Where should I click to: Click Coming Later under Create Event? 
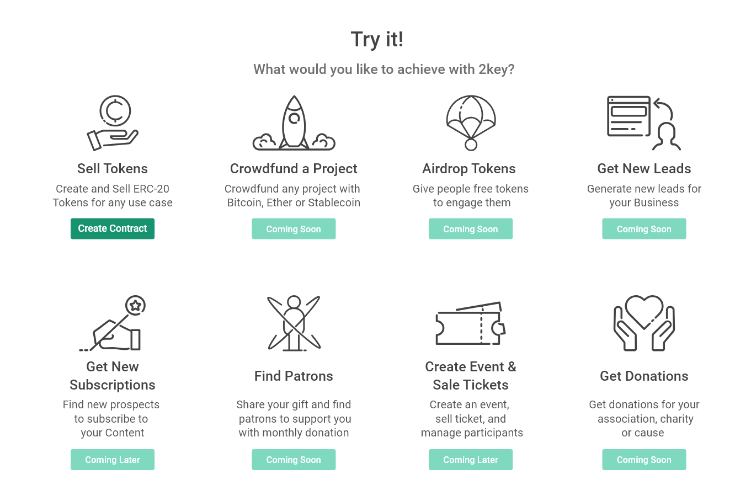click(471, 460)
